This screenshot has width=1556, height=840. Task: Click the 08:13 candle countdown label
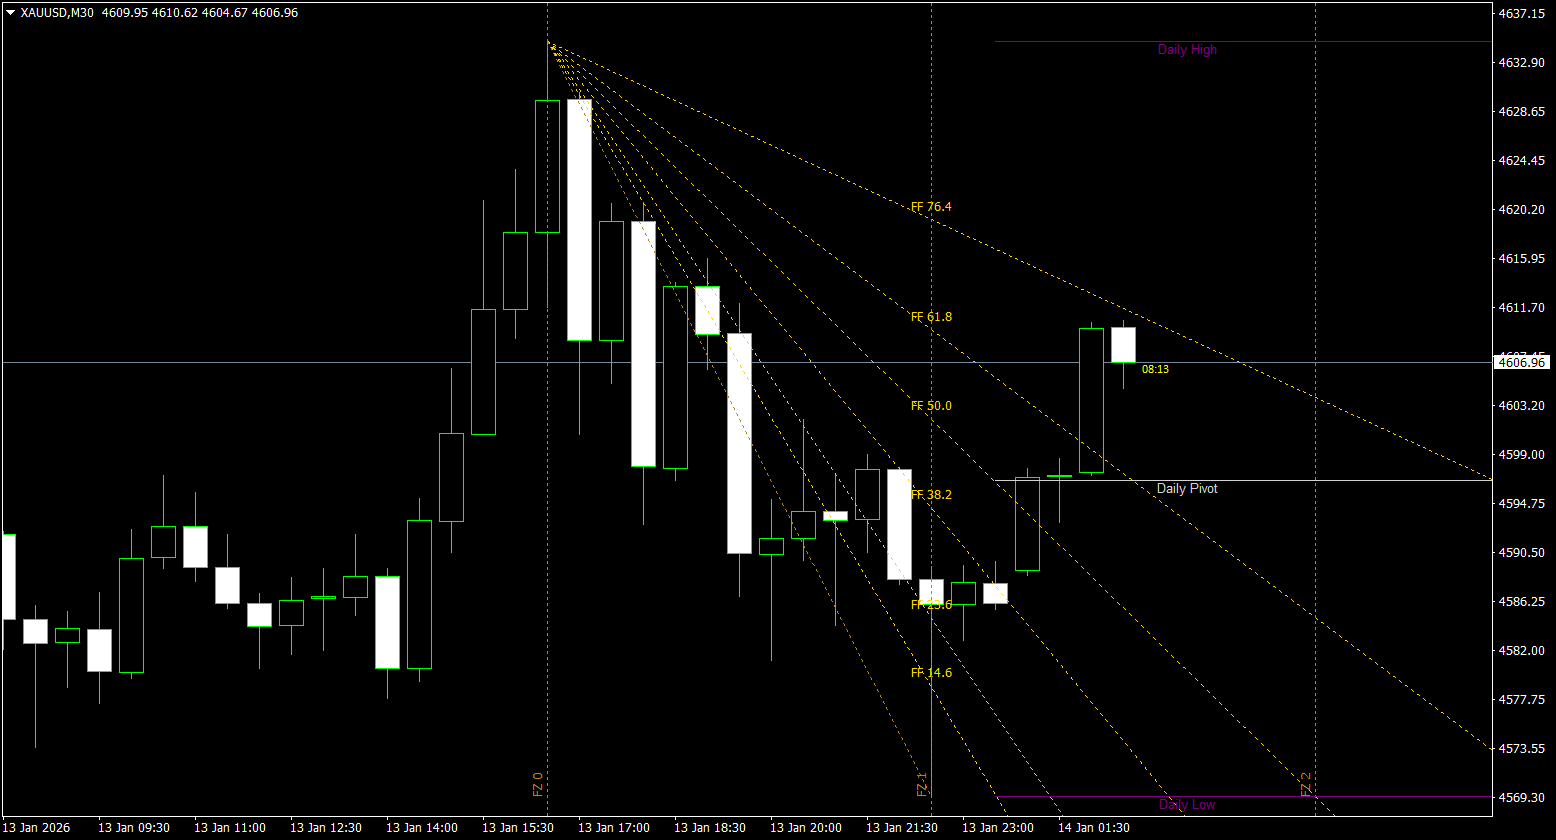(x=1155, y=369)
